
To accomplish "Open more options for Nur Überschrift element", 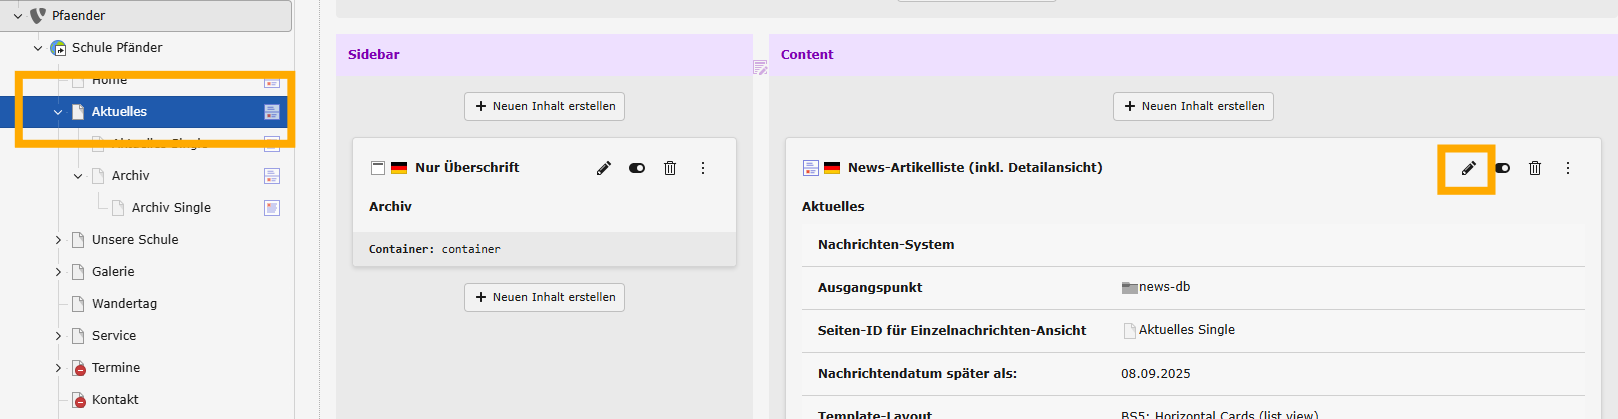I will pyautogui.click(x=703, y=168).
